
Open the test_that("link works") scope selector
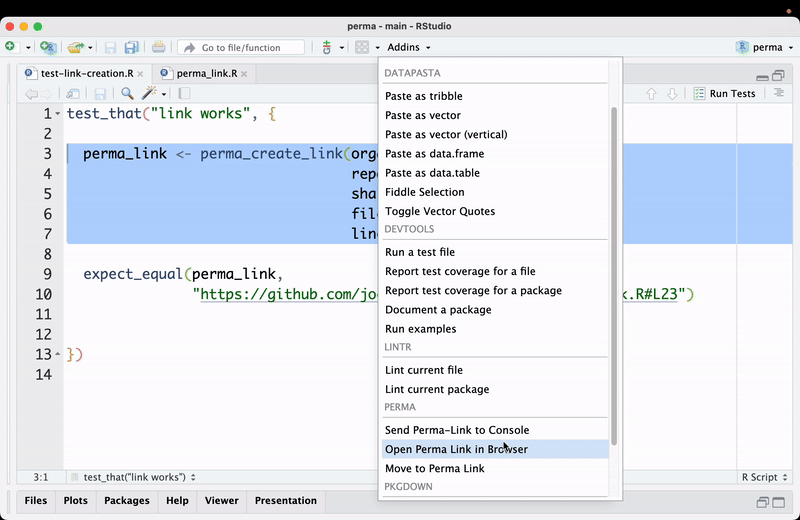click(133, 477)
